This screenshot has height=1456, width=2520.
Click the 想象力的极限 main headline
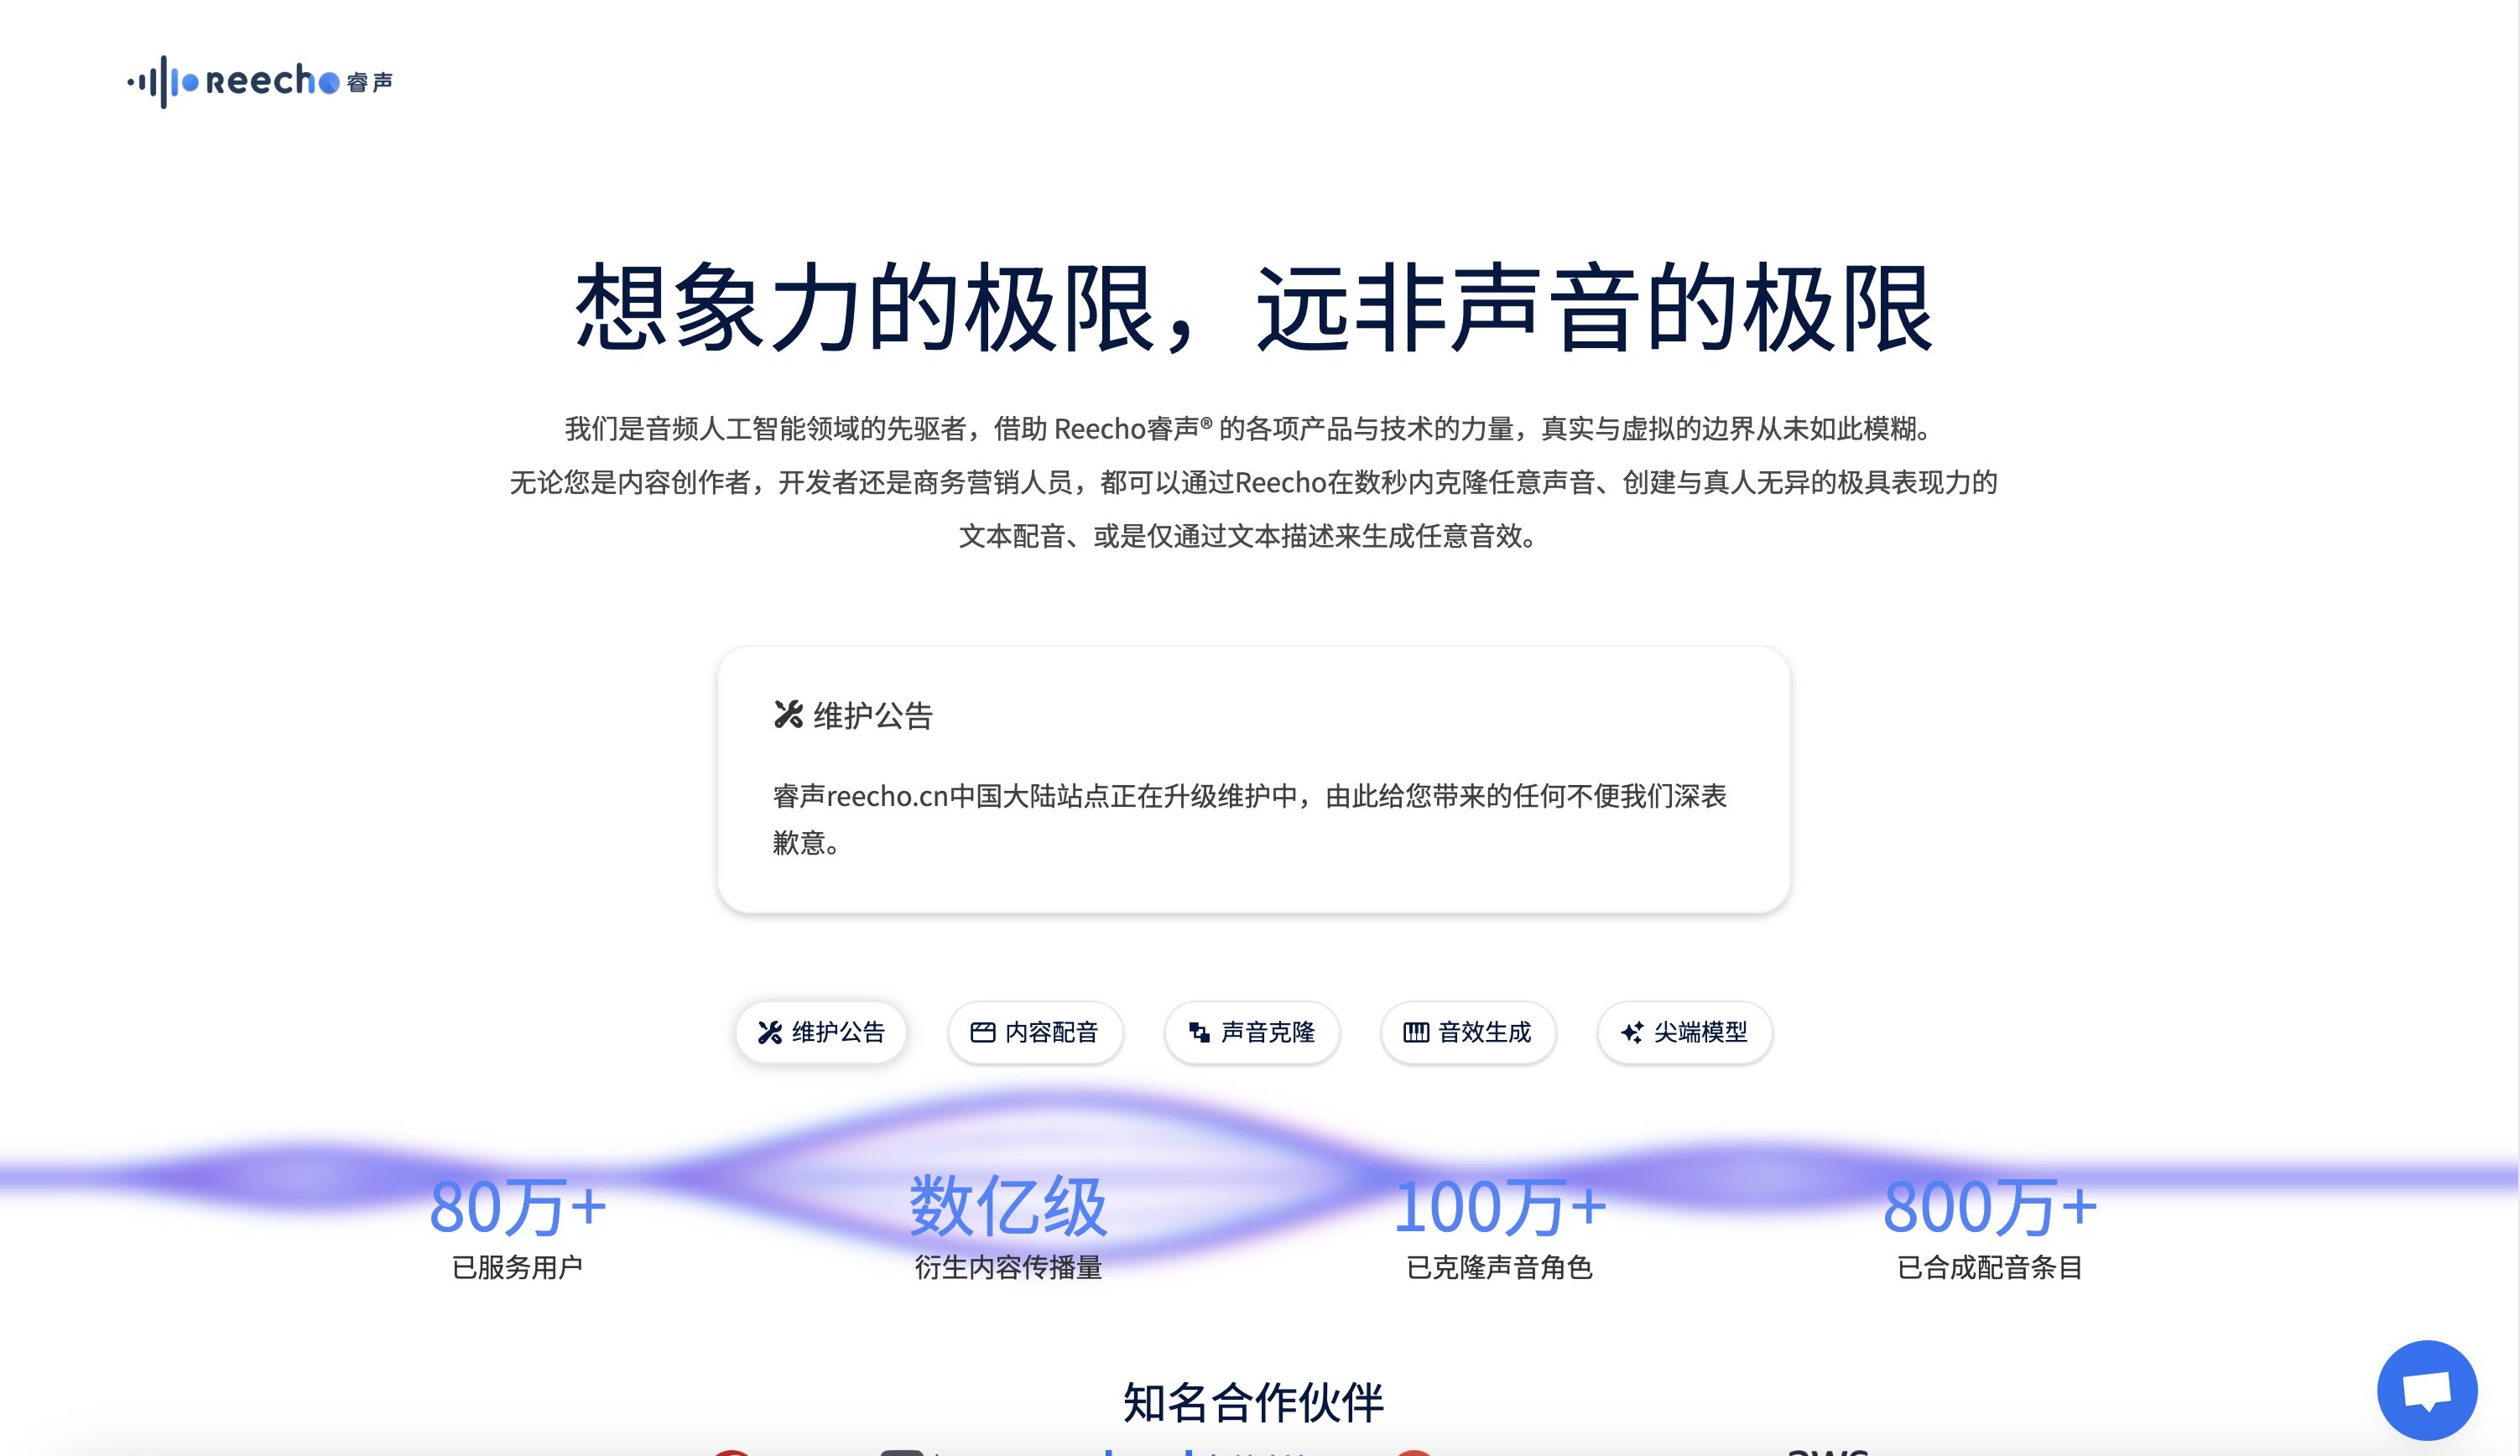pyautogui.click(x=1253, y=307)
